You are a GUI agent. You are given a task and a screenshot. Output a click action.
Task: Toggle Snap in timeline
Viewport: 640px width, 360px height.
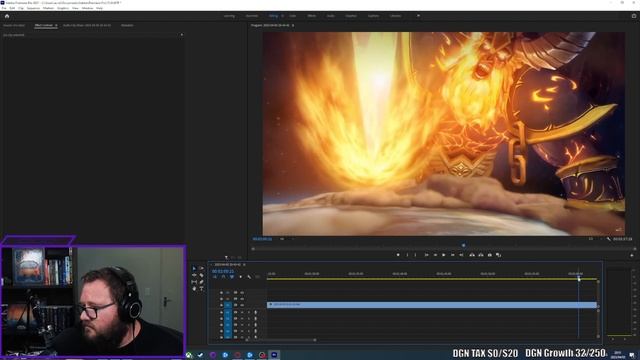[x=223, y=277]
